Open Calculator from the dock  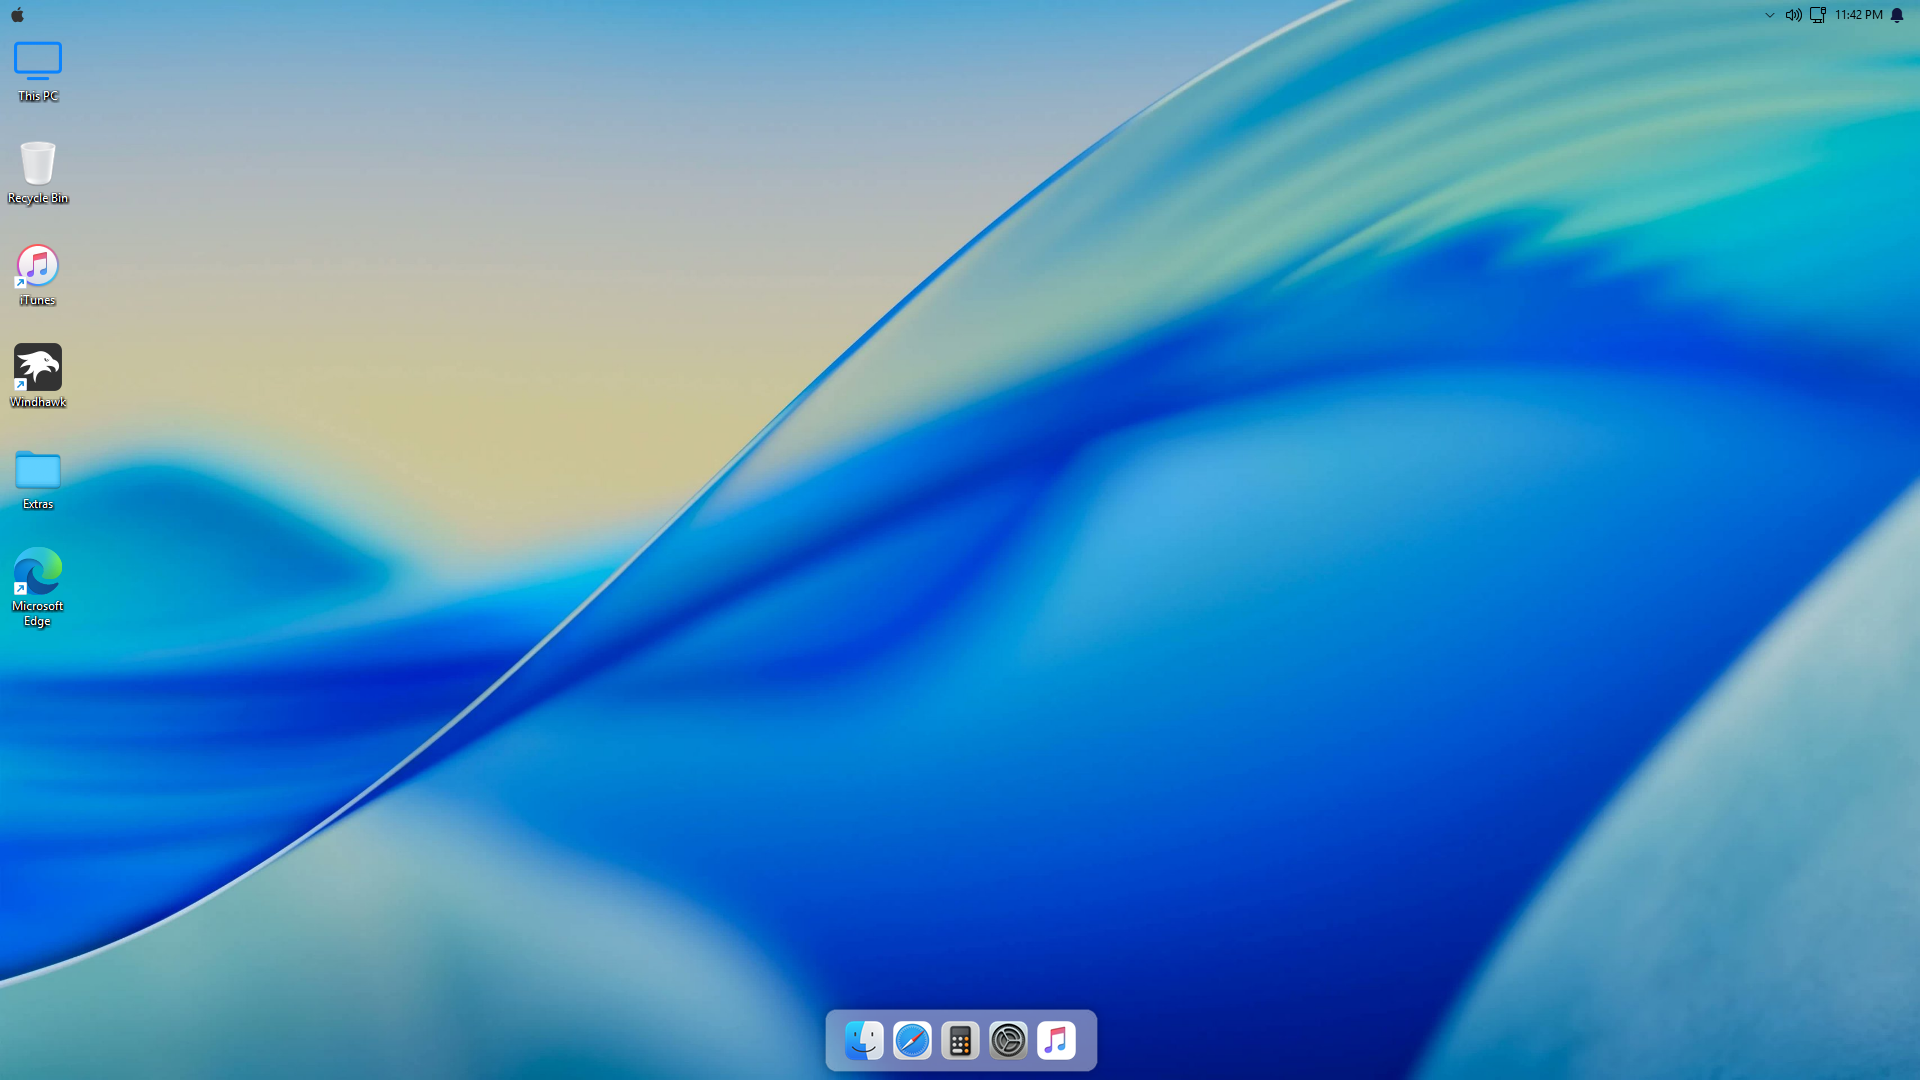[x=960, y=1040]
